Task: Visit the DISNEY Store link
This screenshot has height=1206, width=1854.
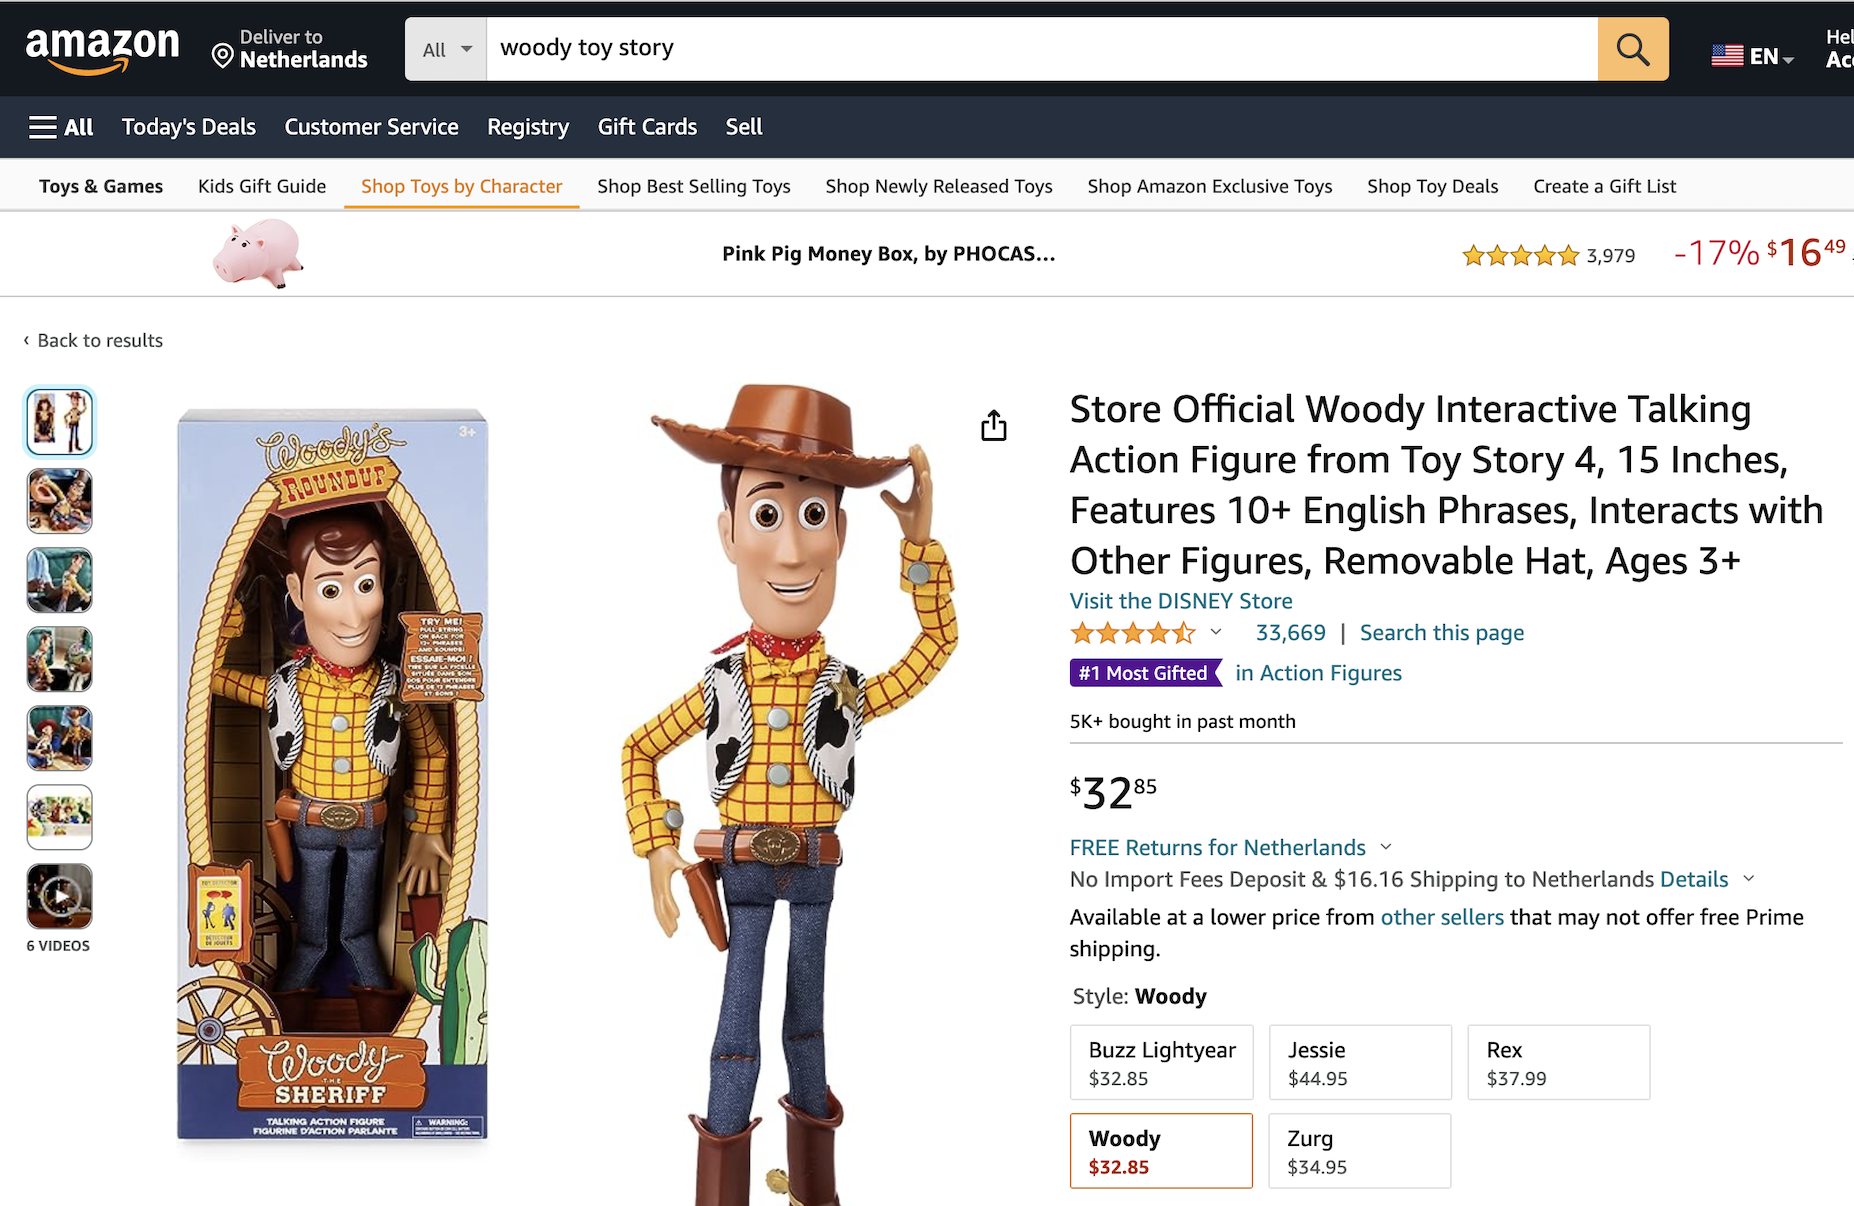Action: tap(1181, 601)
